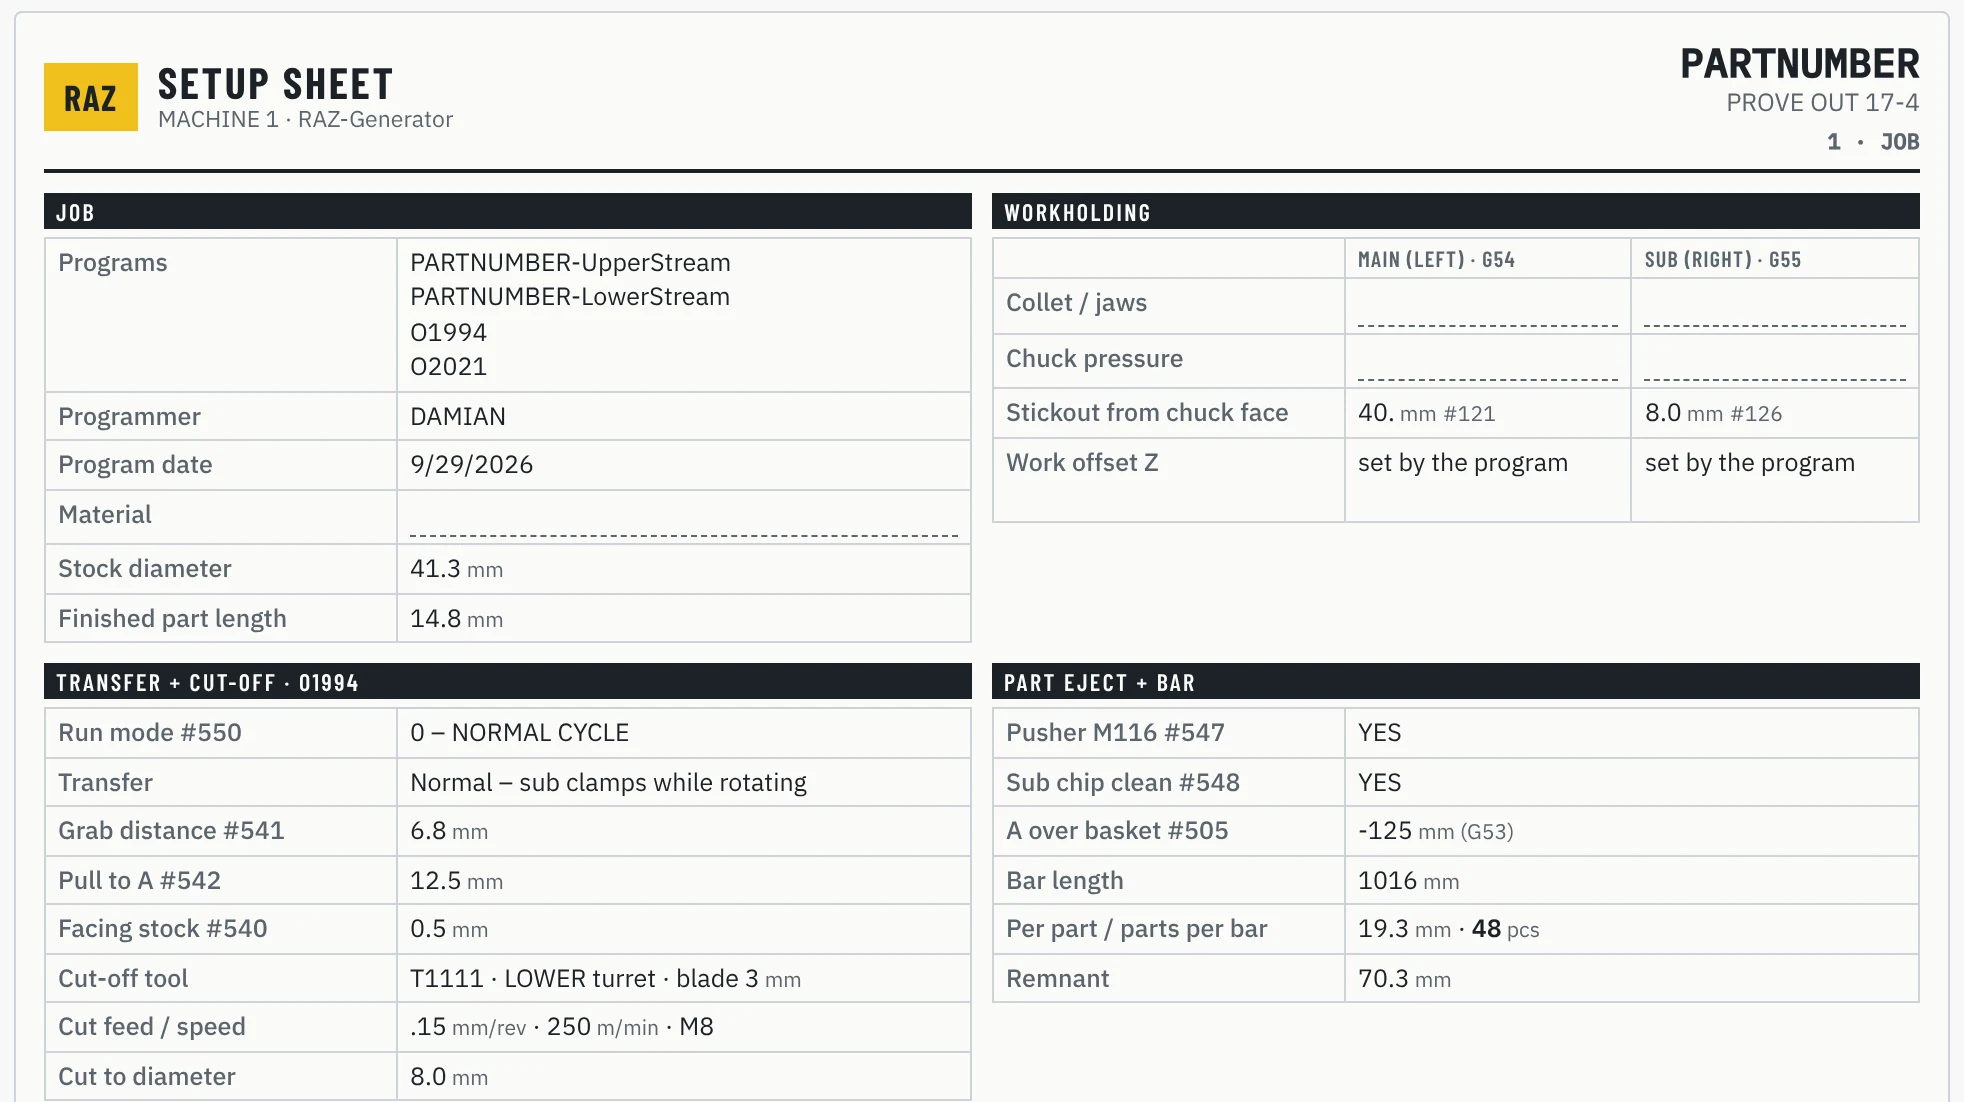Click the stock diameter value '41.3 mm'

click(456, 569)
